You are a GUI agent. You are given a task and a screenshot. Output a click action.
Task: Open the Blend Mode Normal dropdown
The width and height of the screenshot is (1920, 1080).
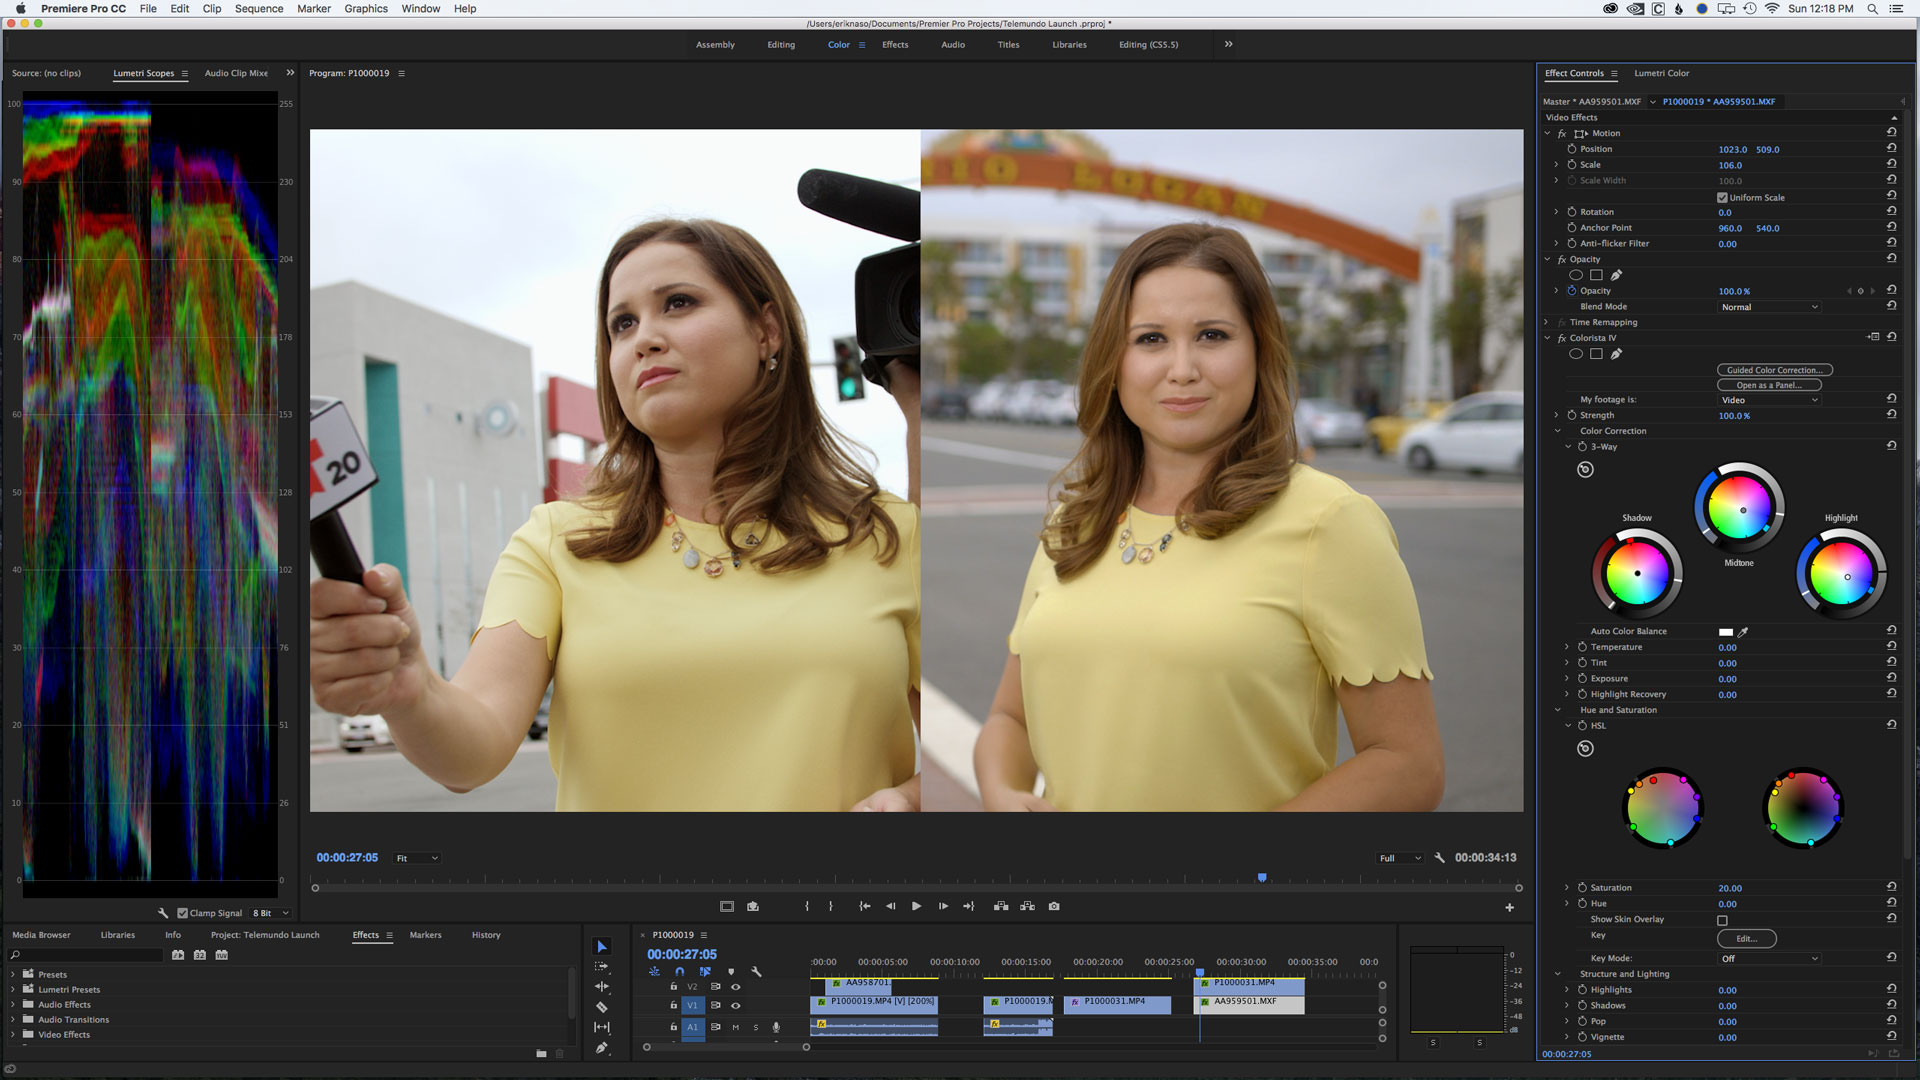pos(1768,307)
